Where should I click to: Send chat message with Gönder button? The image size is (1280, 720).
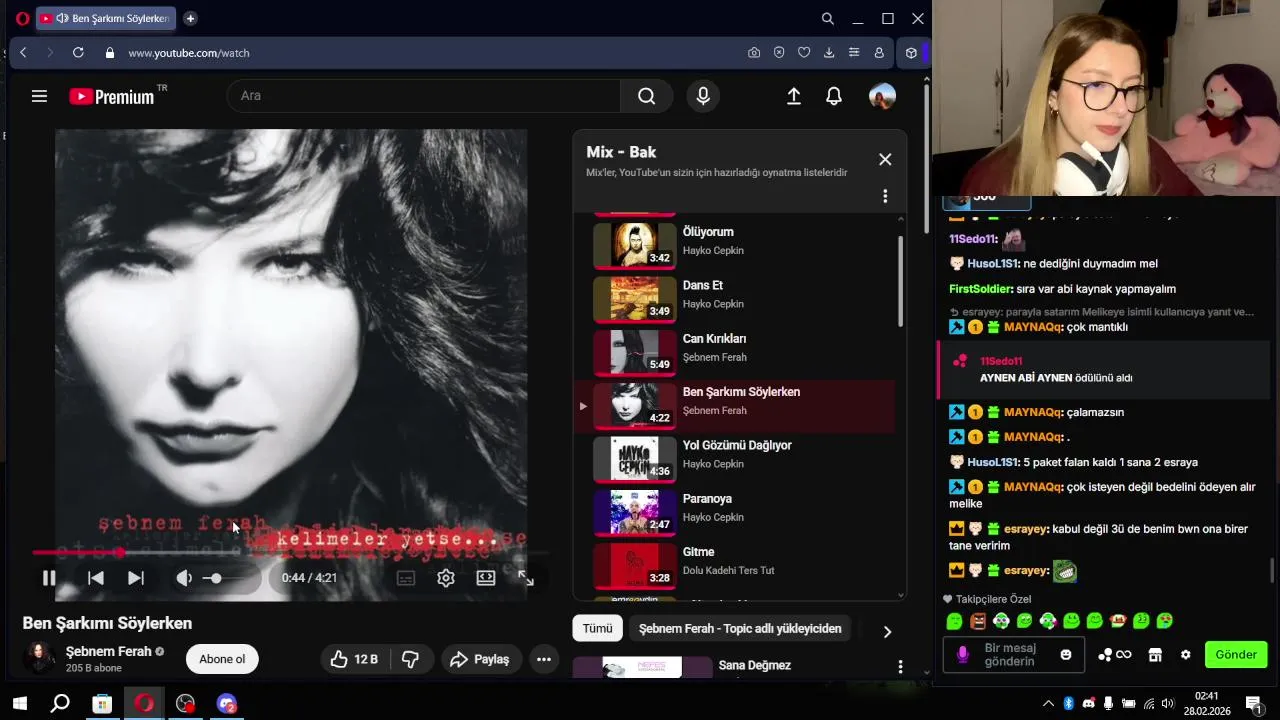(x=1236, y=655)
